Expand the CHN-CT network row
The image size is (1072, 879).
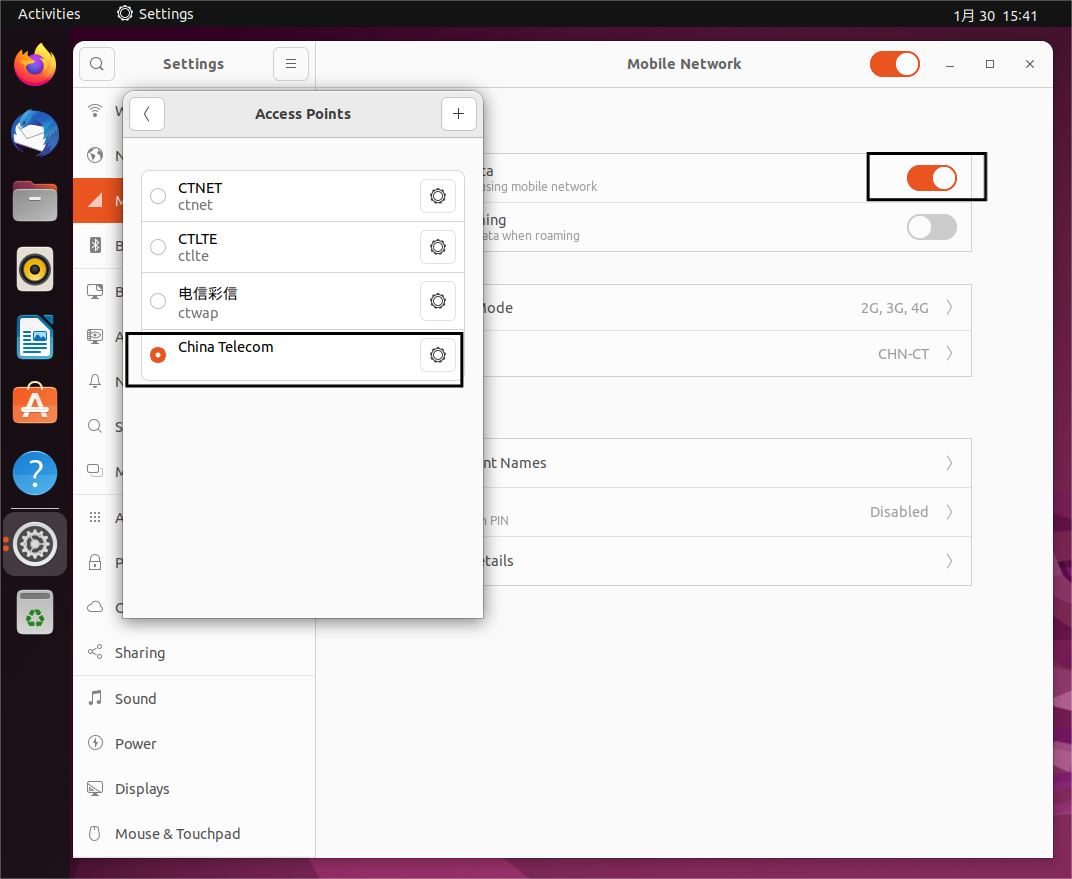coord(726,353)
